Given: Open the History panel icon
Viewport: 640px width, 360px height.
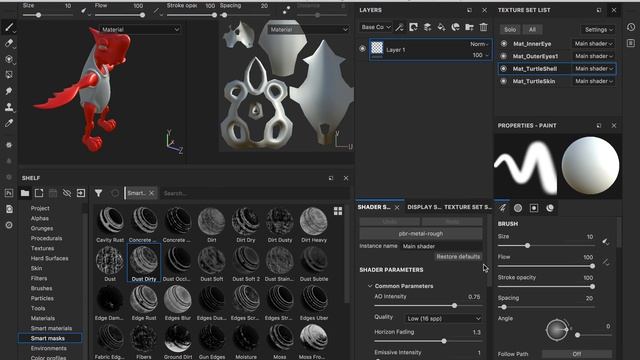Looking at the screenshot, I should coord(631,27).
